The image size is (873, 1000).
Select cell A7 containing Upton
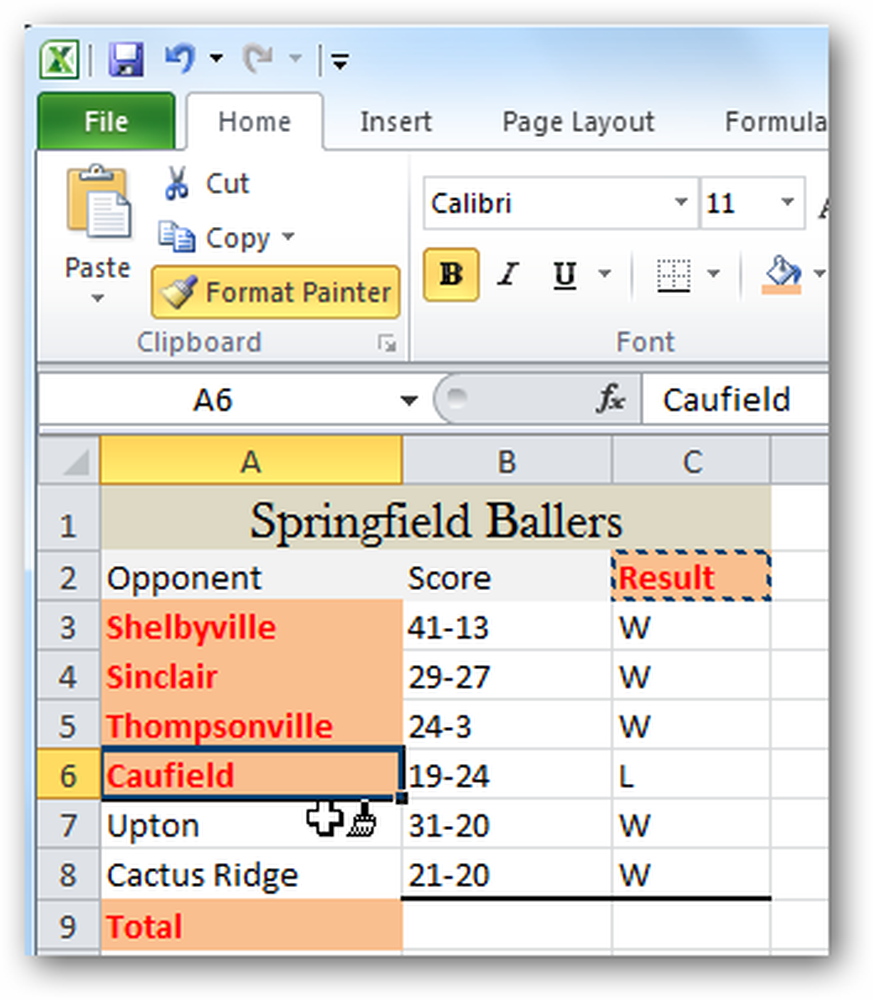[x=251, y=825]
